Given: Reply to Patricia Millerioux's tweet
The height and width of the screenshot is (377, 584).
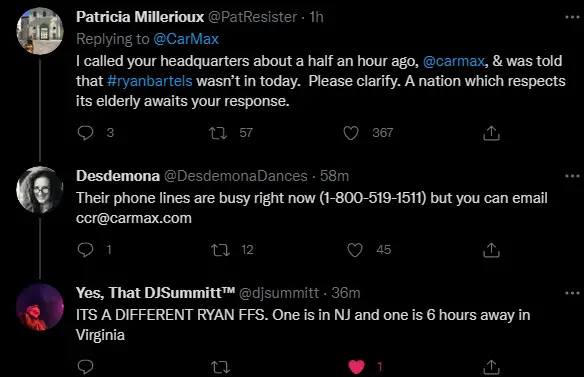Looking at the screenshot, I should (x=85, y=133).
